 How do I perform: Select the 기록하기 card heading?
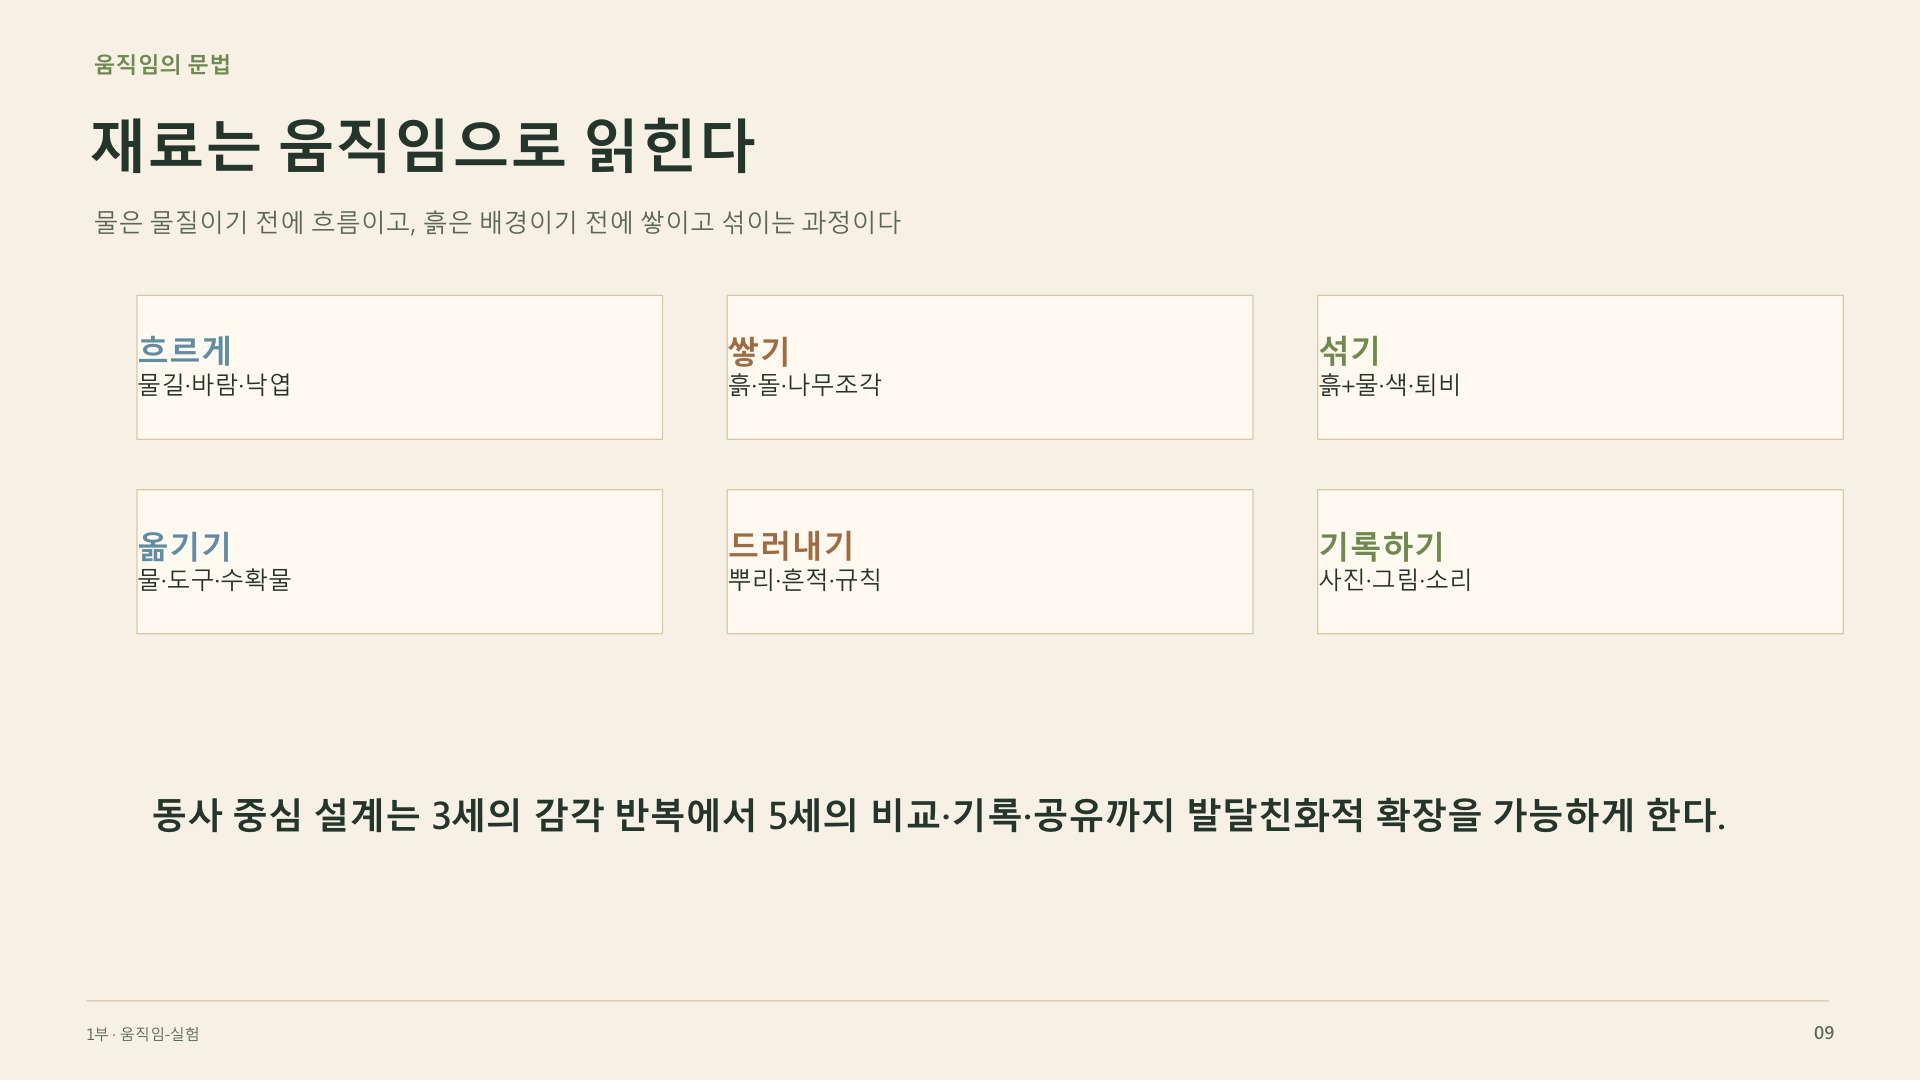coord(1381,545)
